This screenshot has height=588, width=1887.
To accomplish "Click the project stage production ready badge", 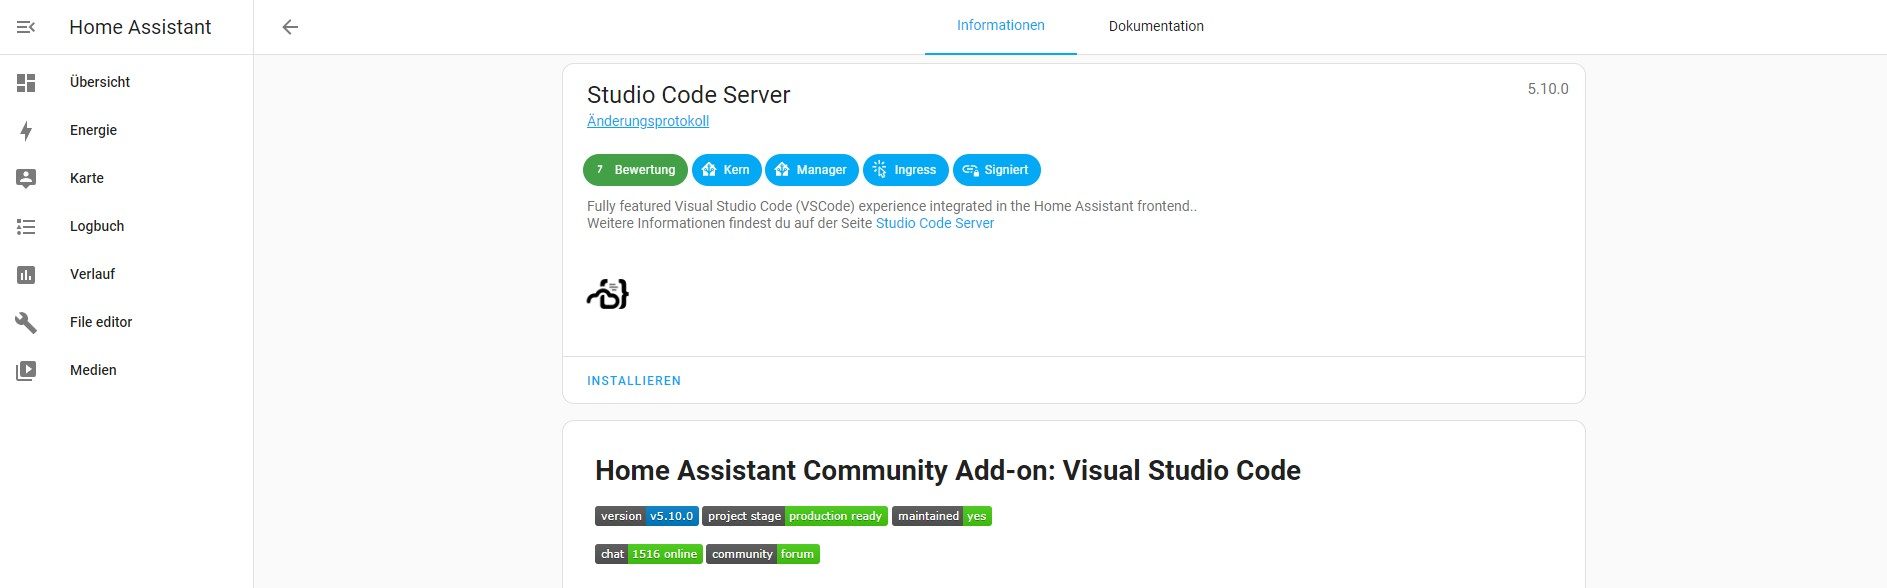I will [795, 516].
